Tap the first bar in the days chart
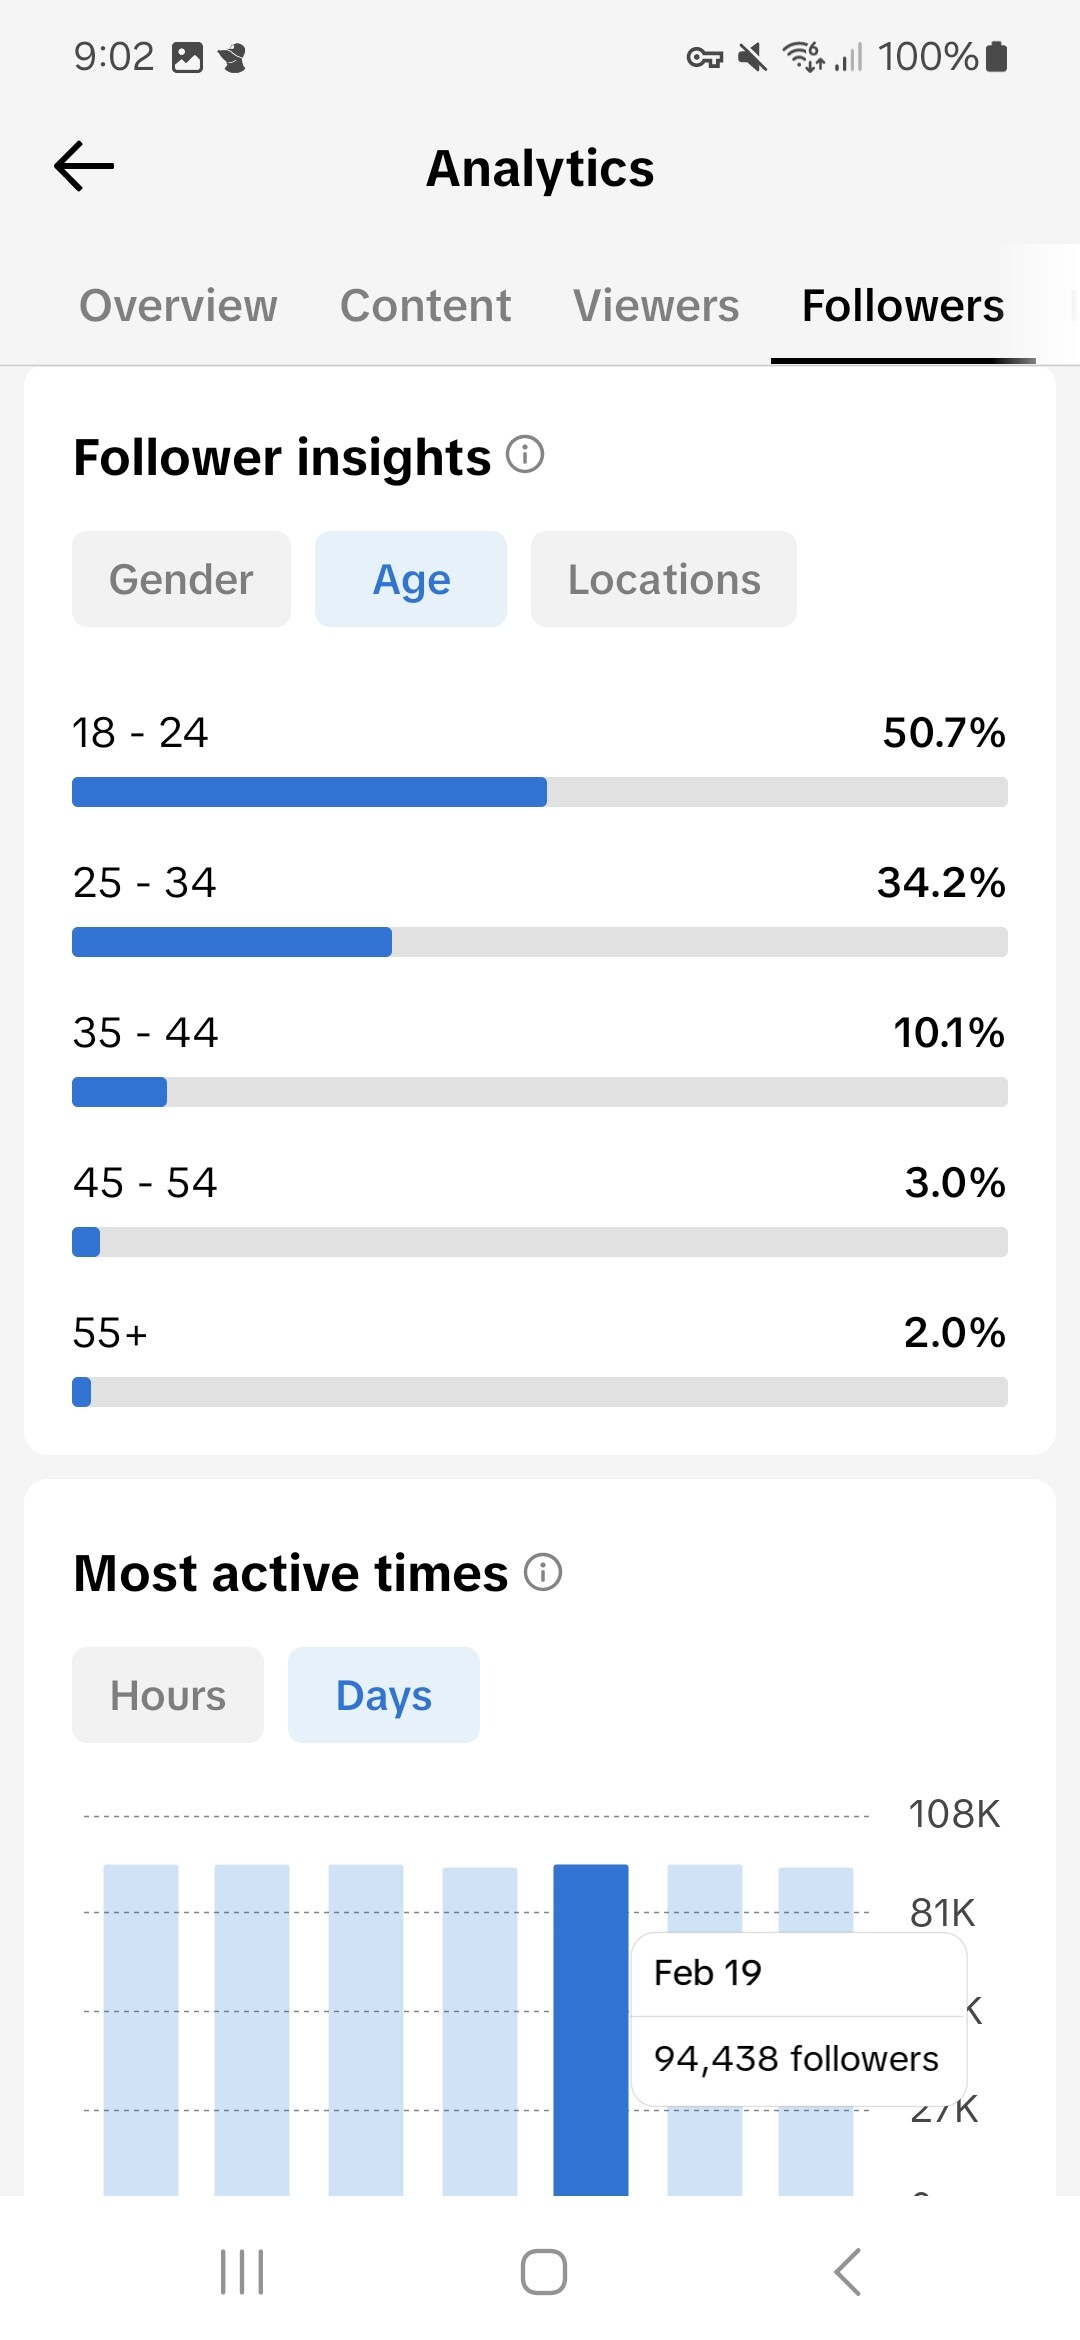This screenshot has height=2340, width=1080. click(x=141, y=2030)
